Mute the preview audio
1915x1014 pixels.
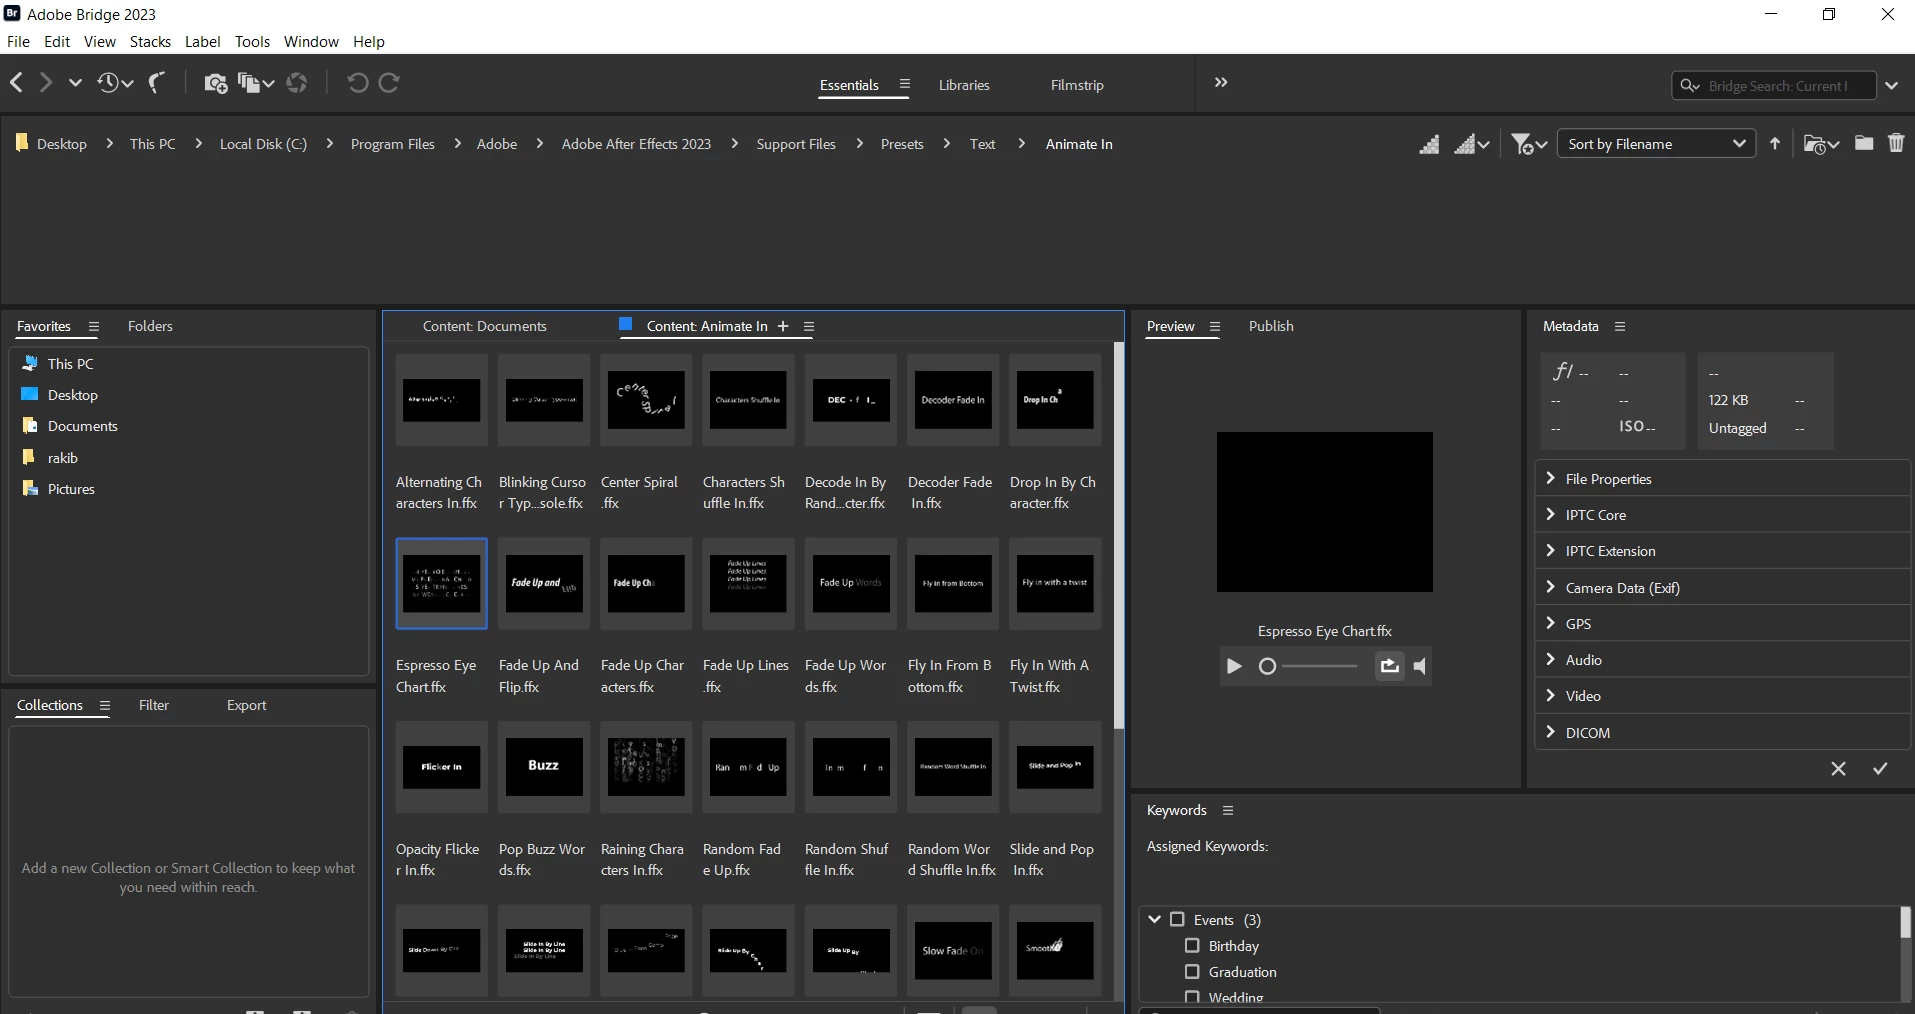click(1420, 666)
